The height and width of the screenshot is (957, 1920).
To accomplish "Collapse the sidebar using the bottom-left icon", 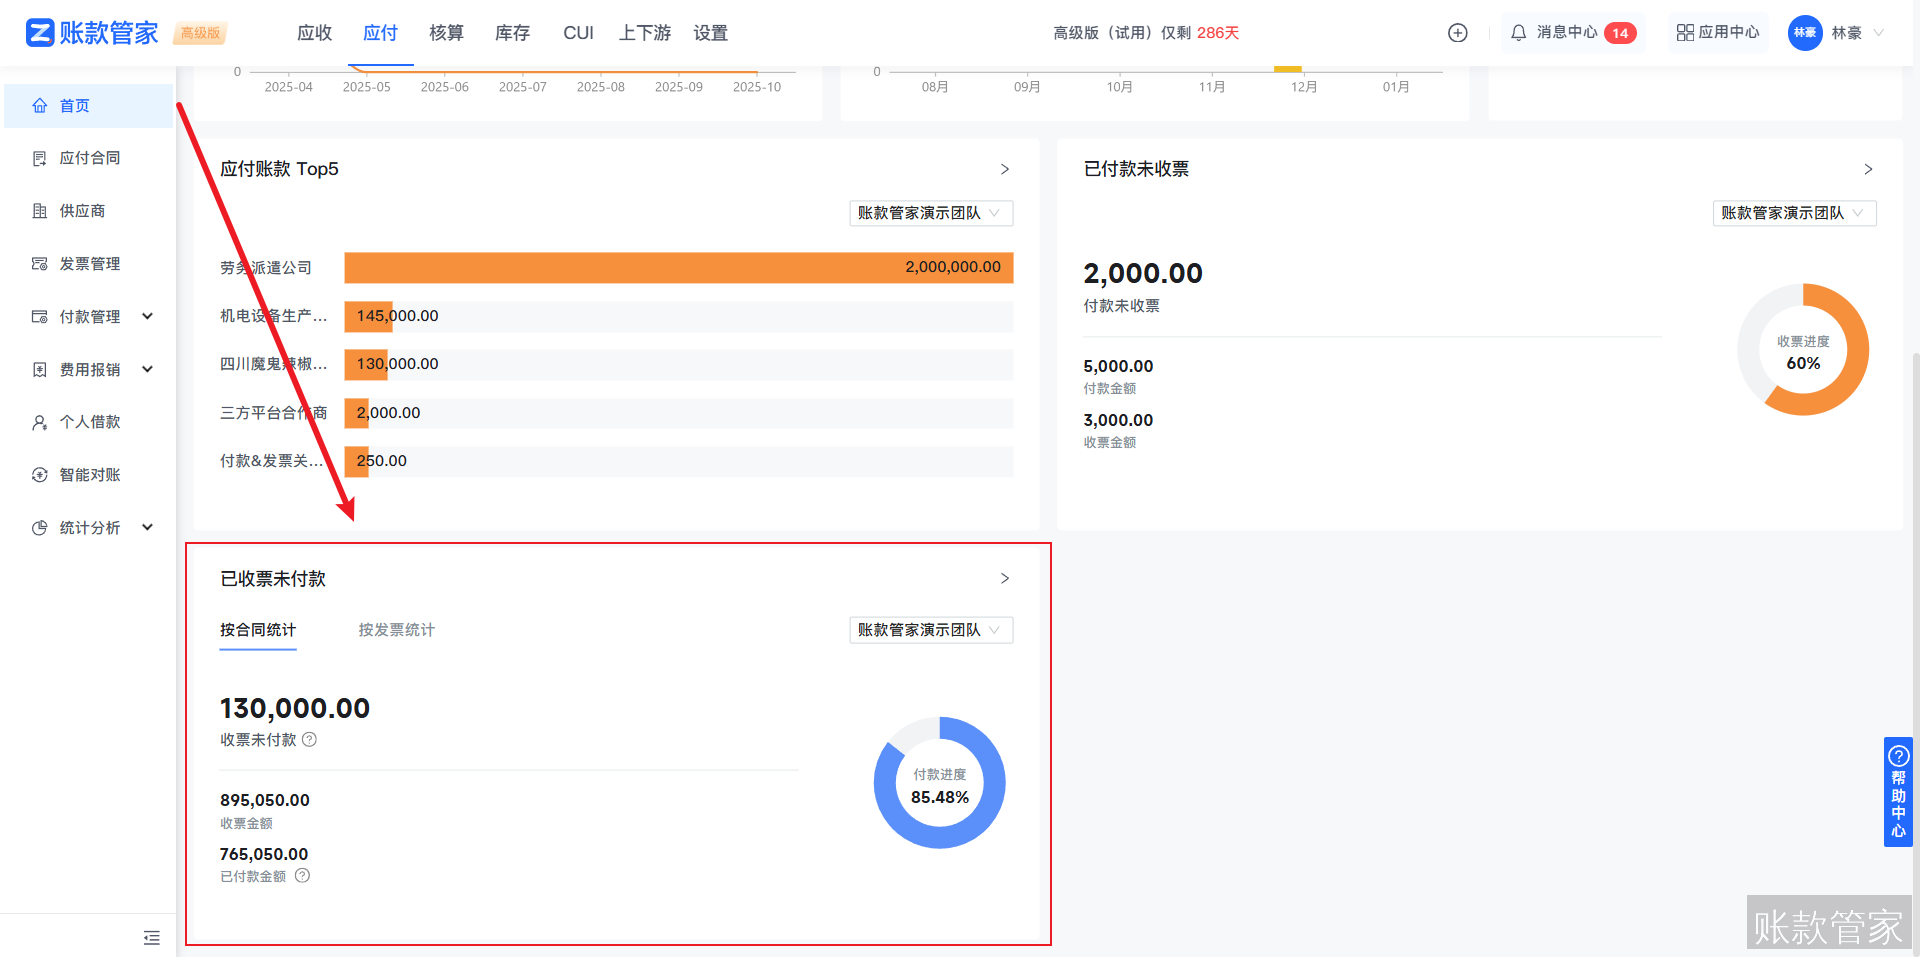I will tap(151, 938).
